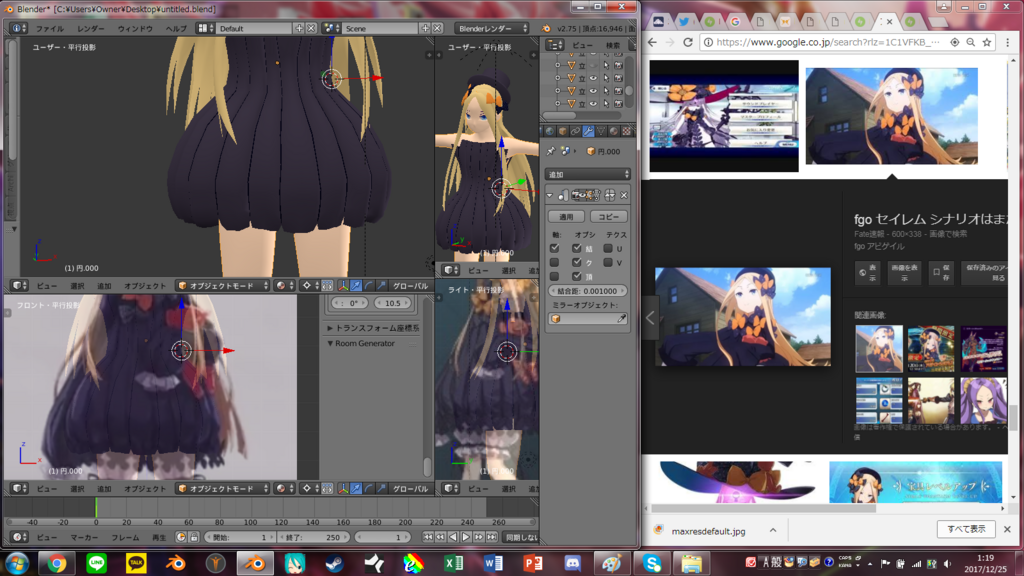Click the timeline end frame 250 field
The height and width of the screenshot is (576, 1024).
pyautogui.click(x=313, y=537)
